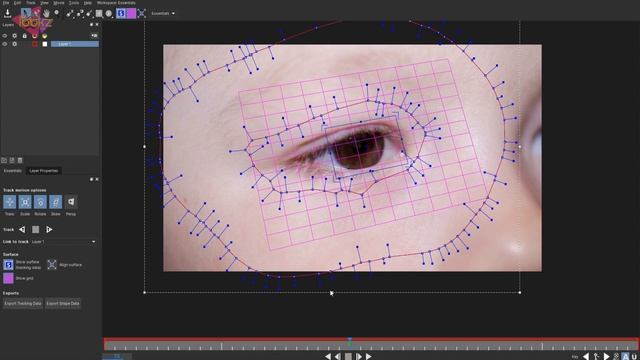
Task: Toggle the Autokey A button
Action: (x=625, y=357)
